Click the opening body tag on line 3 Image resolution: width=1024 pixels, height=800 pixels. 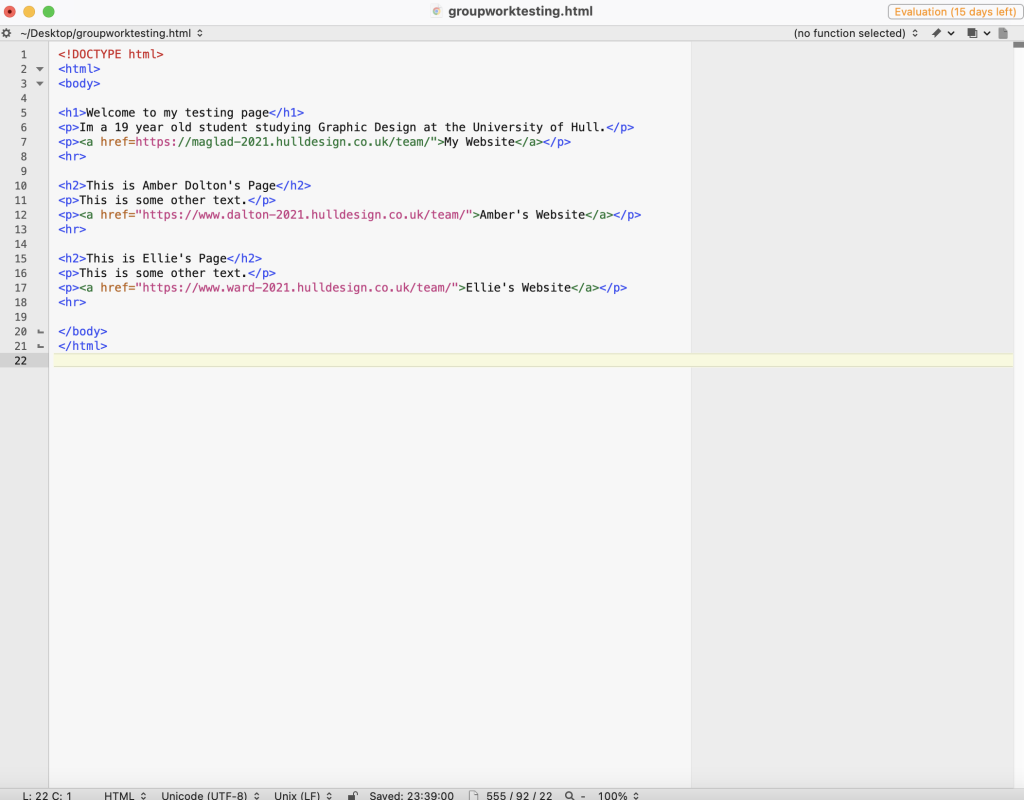tap(79, 84)
